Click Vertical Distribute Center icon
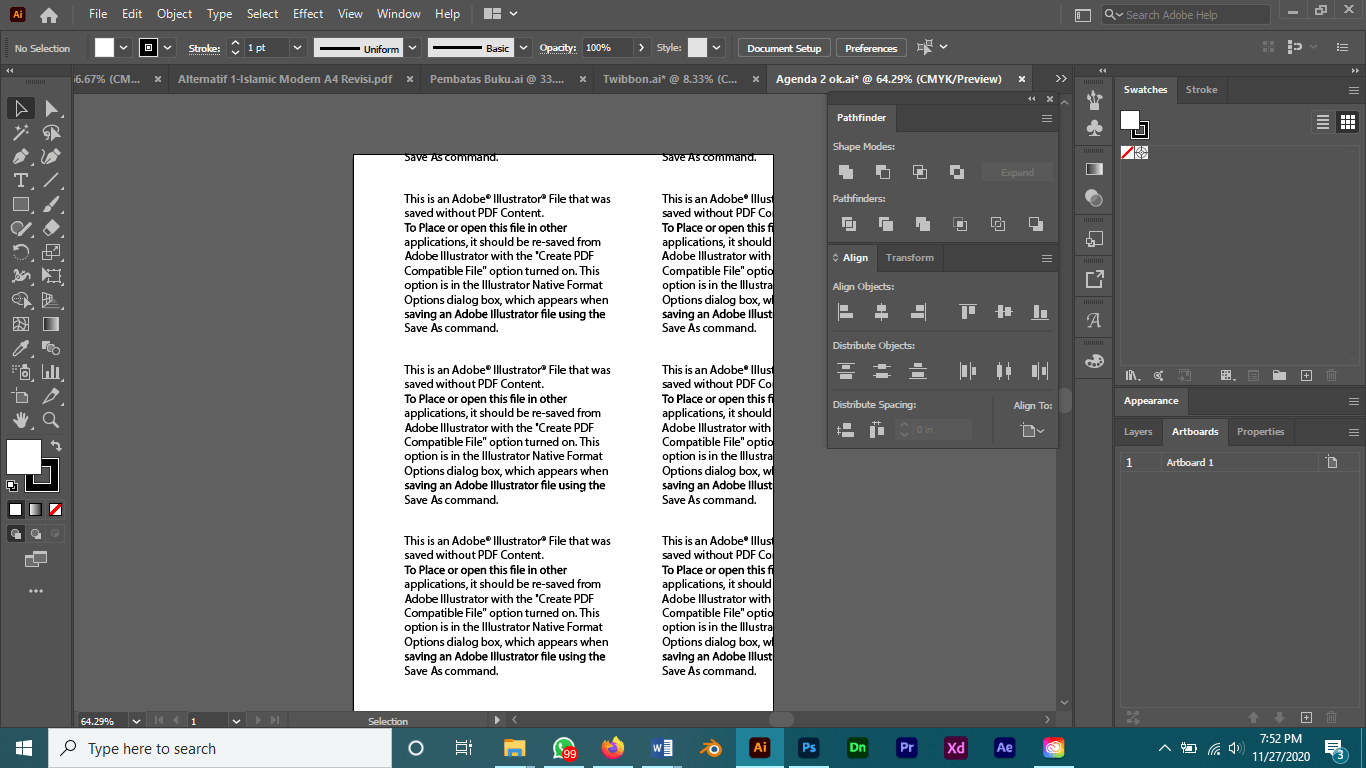This screenshot has width=1366, height=768. pos(882,370)
